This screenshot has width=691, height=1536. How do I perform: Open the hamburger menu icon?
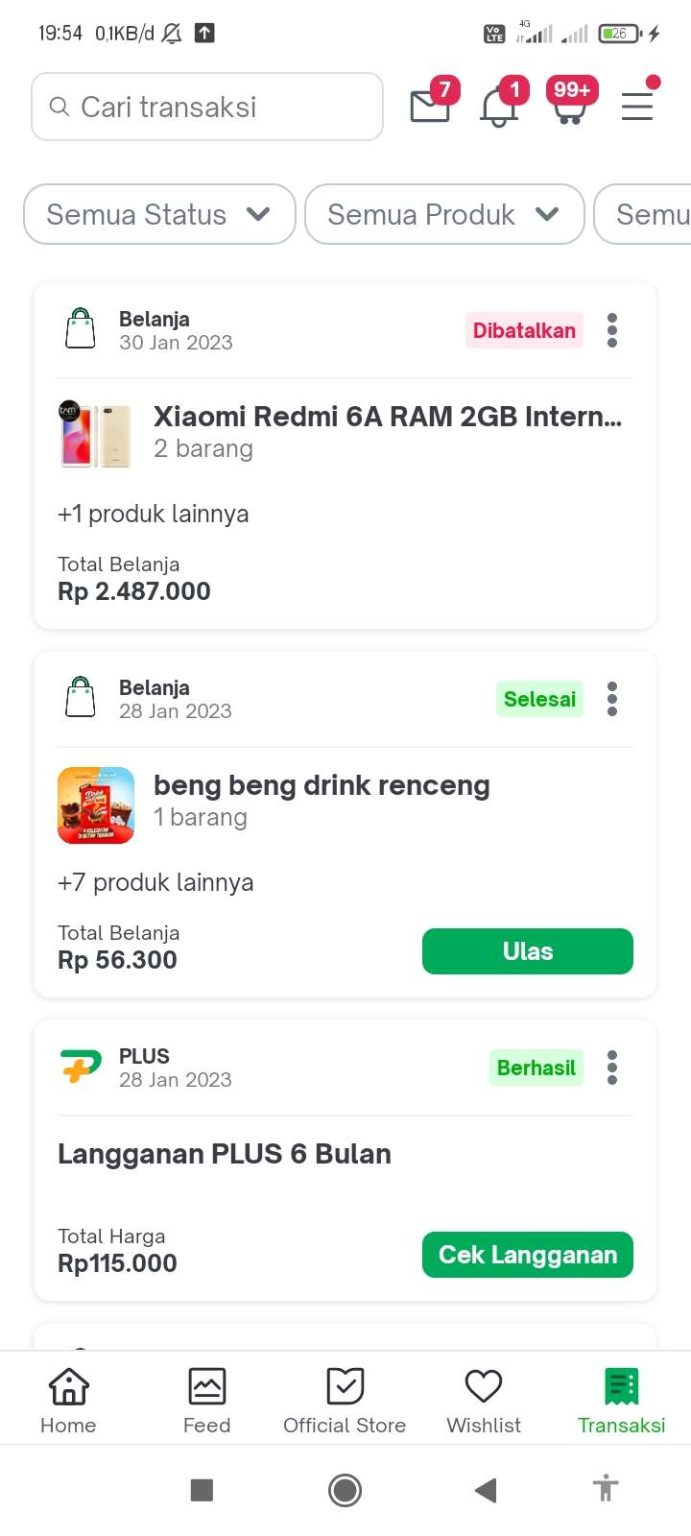click(x=637, y=107)
